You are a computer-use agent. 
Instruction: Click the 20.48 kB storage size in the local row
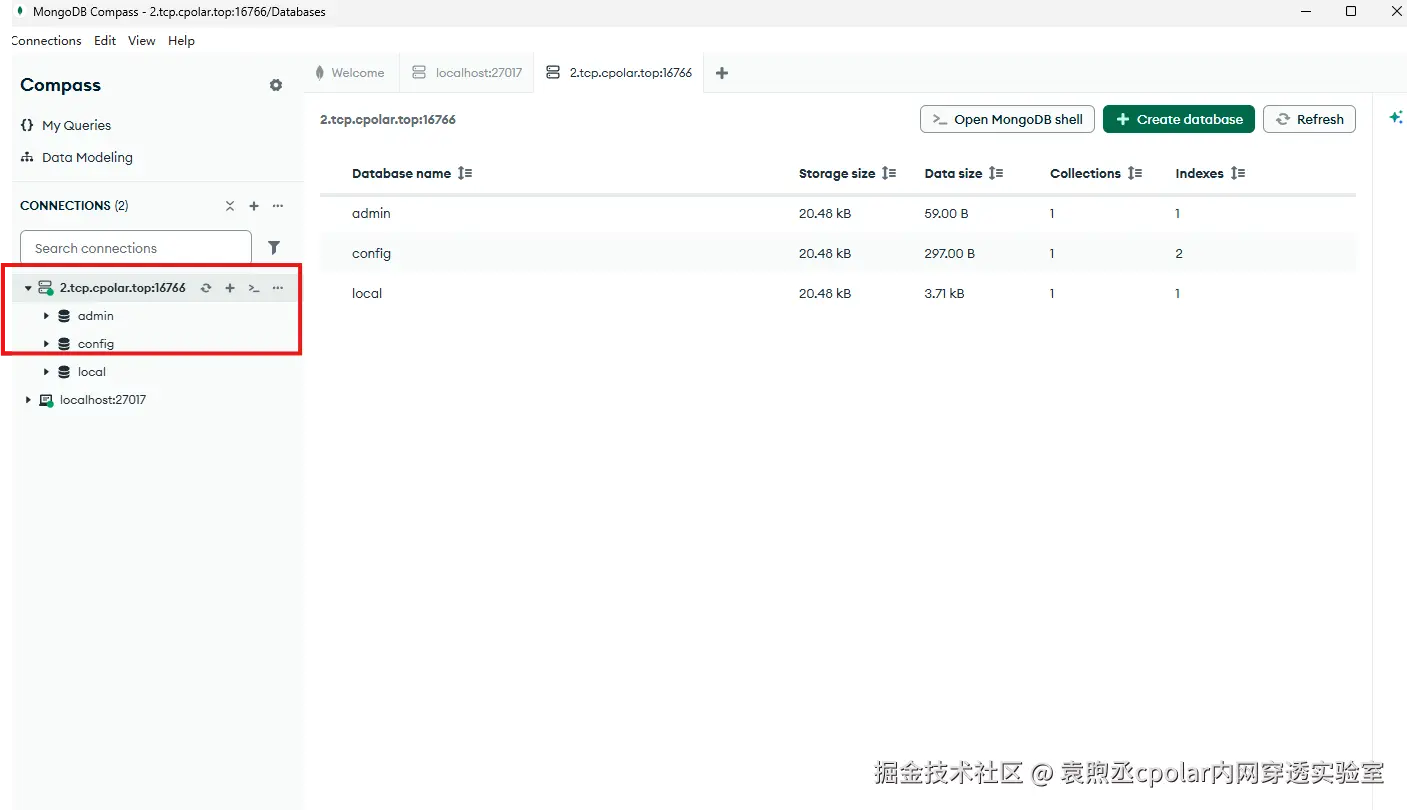[x=825, y=293]
